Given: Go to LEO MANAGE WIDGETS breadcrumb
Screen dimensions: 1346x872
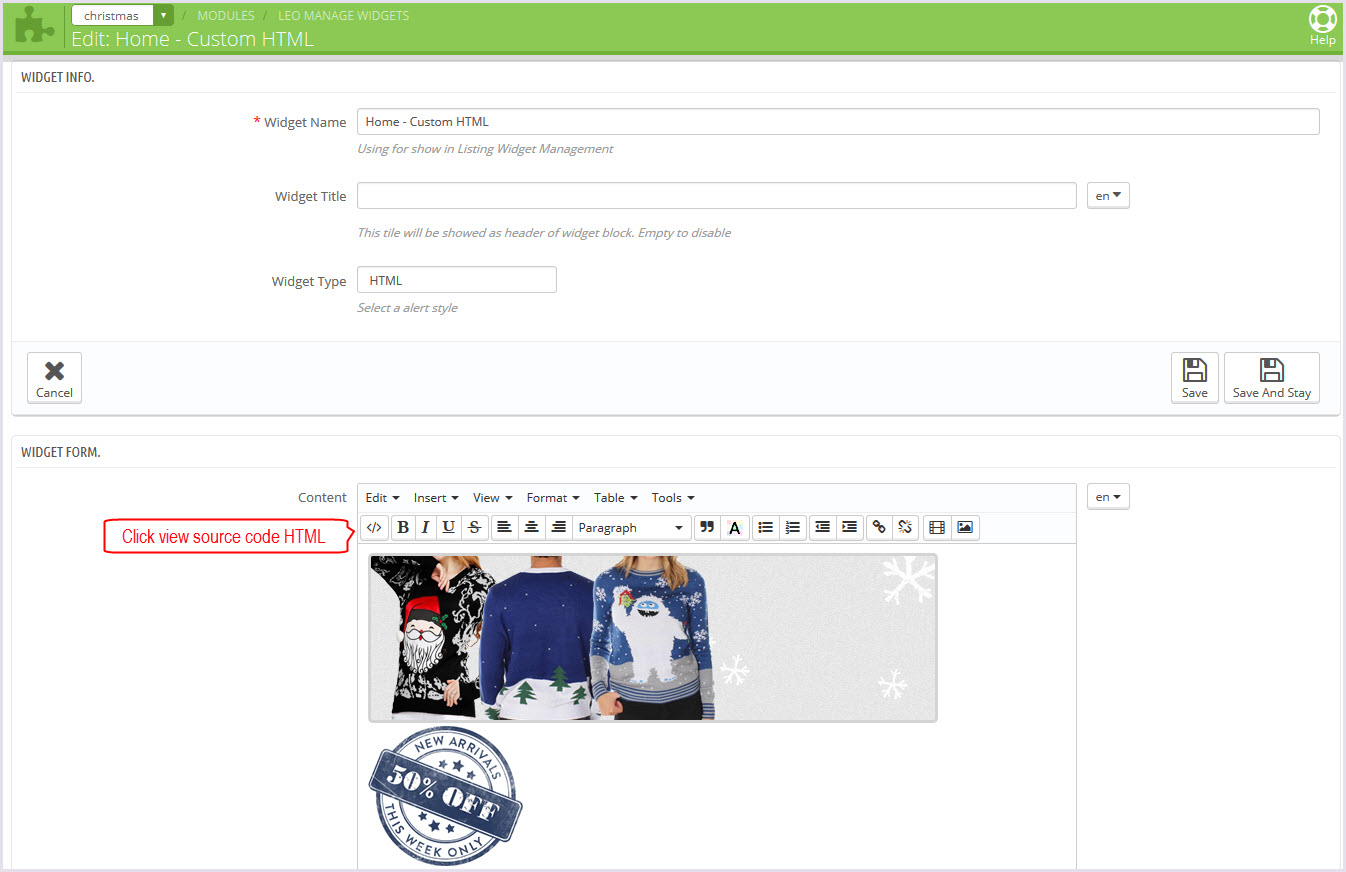Looking at the screenshot, I should tap(343, 15).
